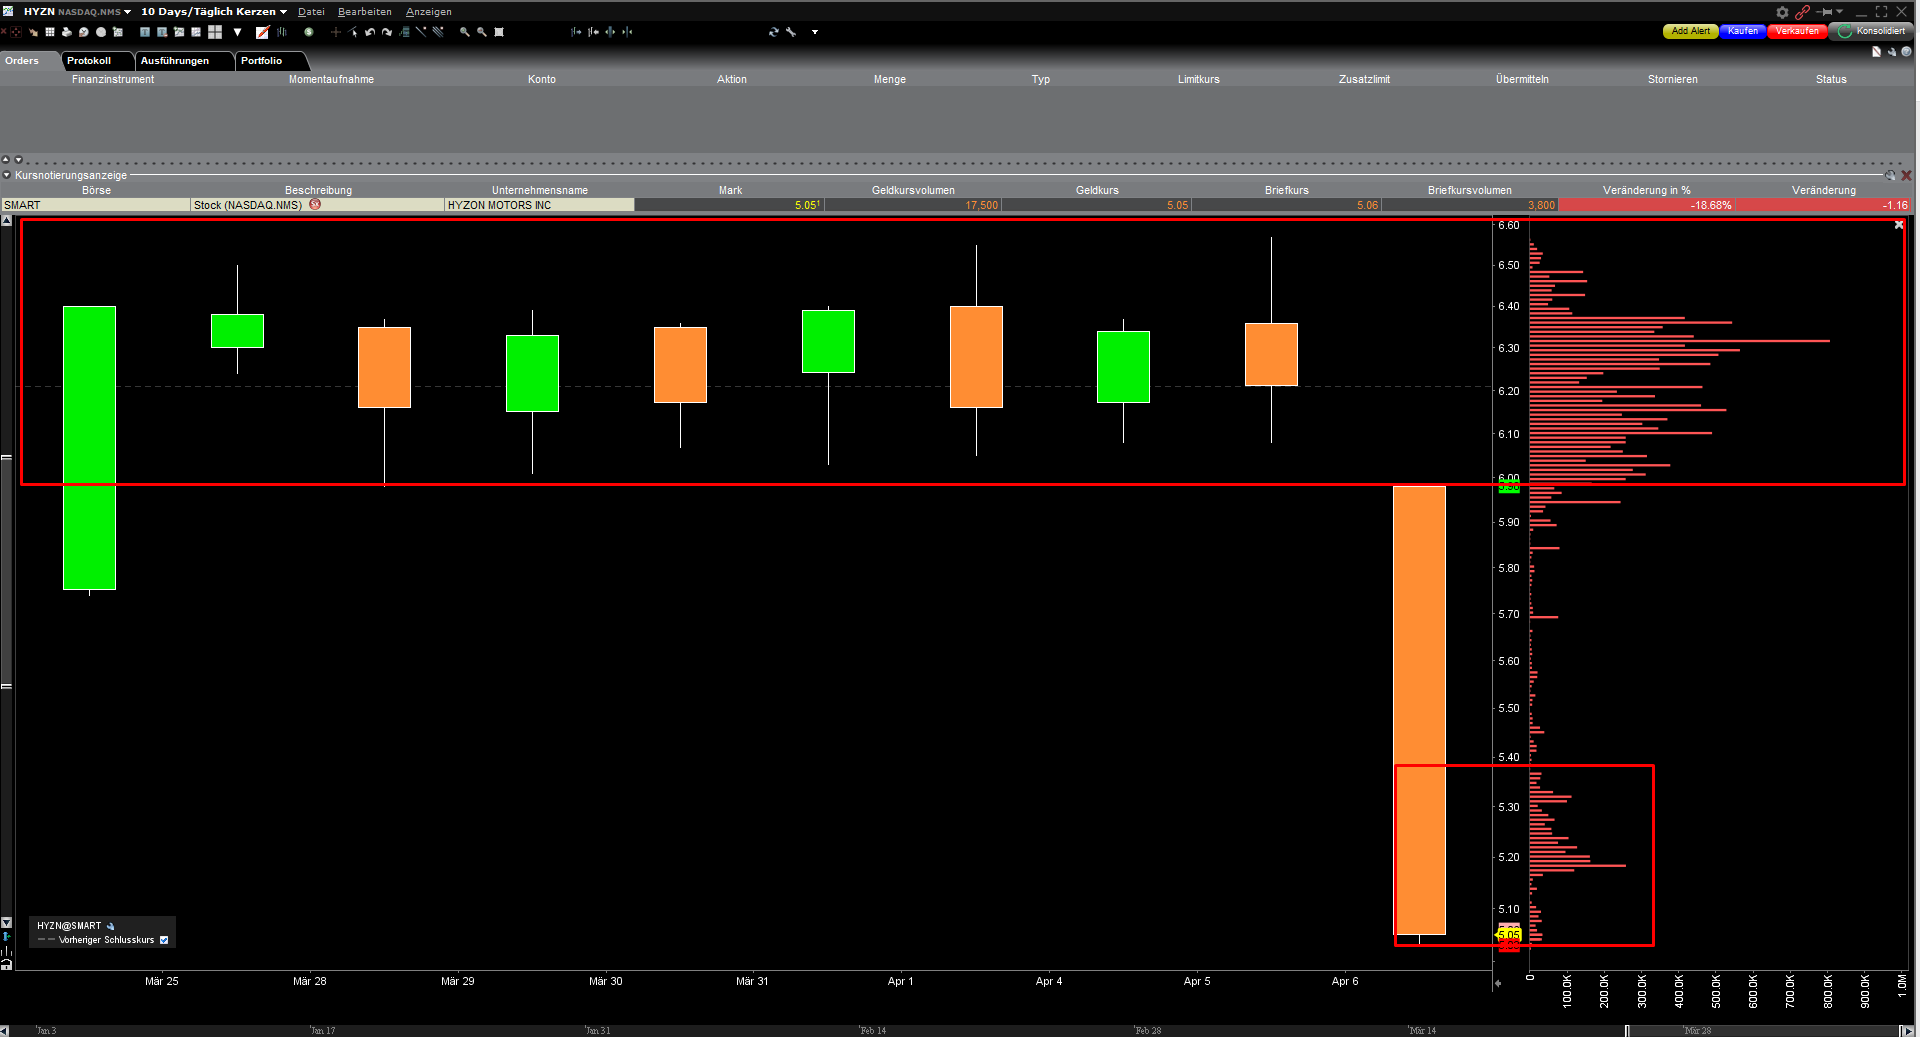Open the Datei menu
Viewport: 1920px width, 1037px height.
coord(311,12)
